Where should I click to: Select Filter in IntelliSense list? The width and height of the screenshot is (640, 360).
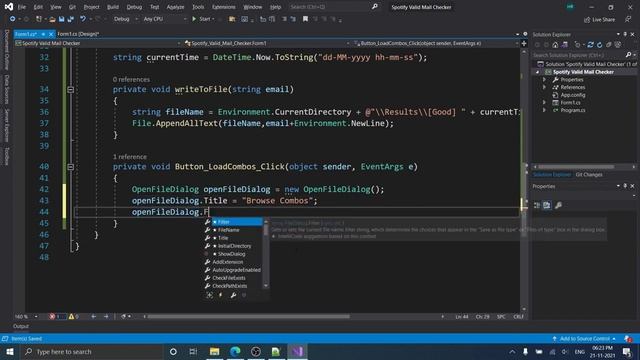(x=233, y=222)
